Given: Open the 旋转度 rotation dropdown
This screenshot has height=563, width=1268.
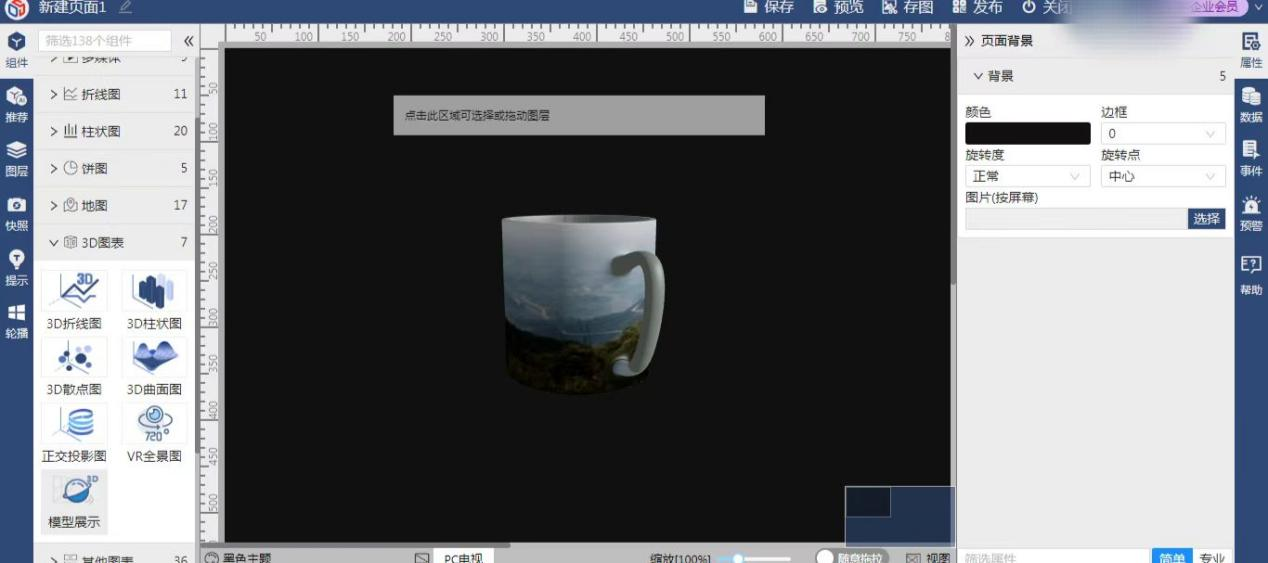Looking at the screenshot, I should coord(1028,176).
